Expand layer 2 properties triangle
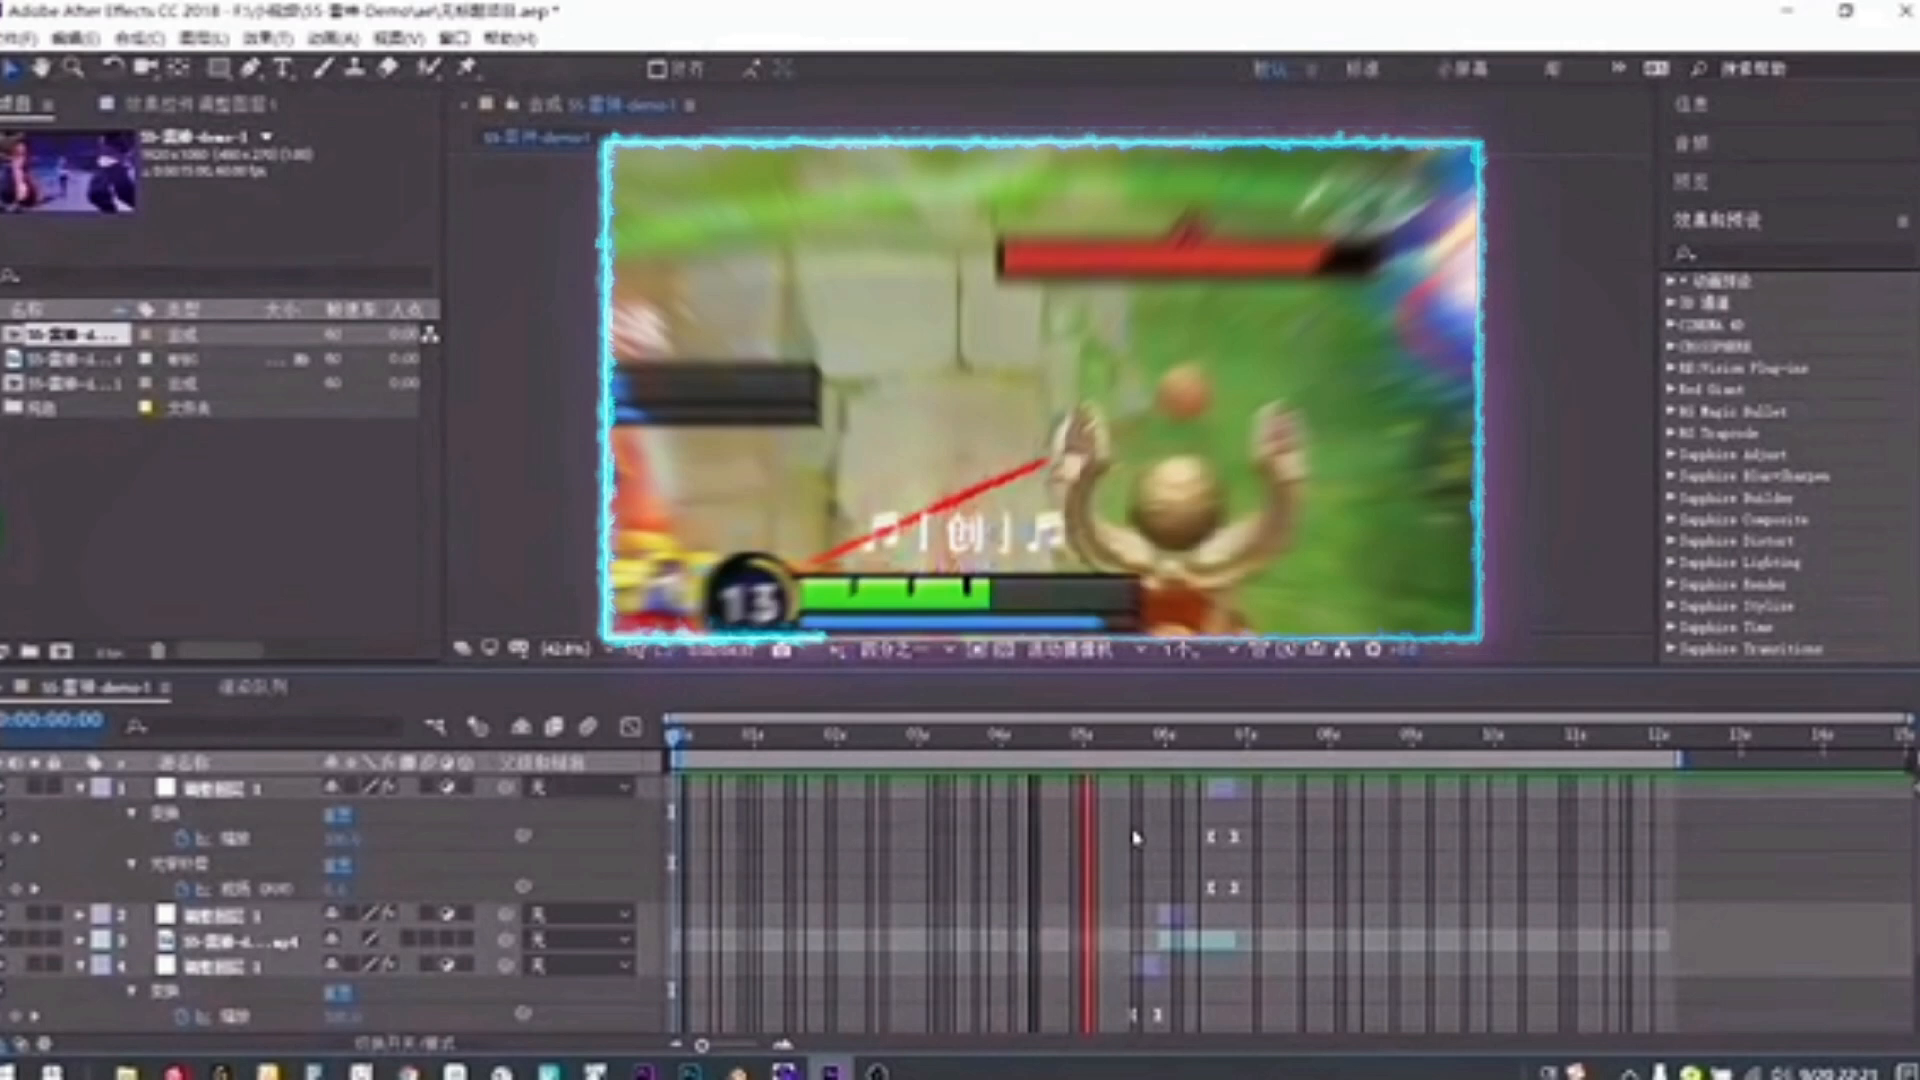The height and width of the screenshot is (1080, 1920). click(80, 914)
